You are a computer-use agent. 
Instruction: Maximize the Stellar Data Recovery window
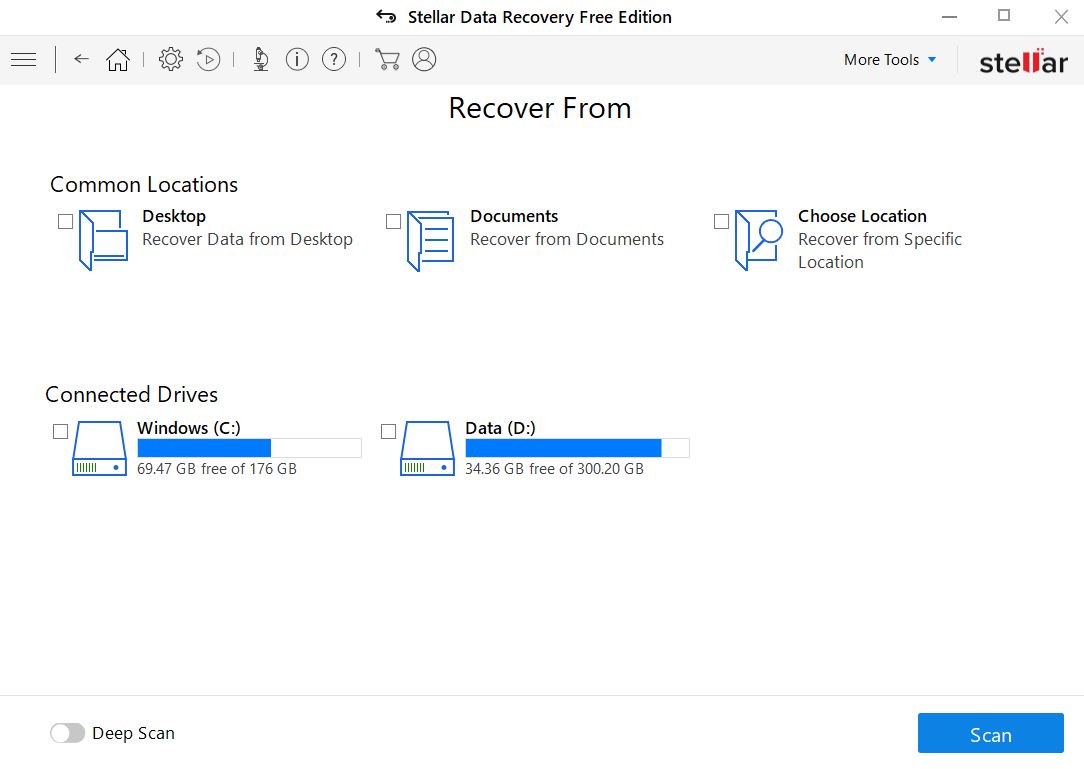[1004, 15]
